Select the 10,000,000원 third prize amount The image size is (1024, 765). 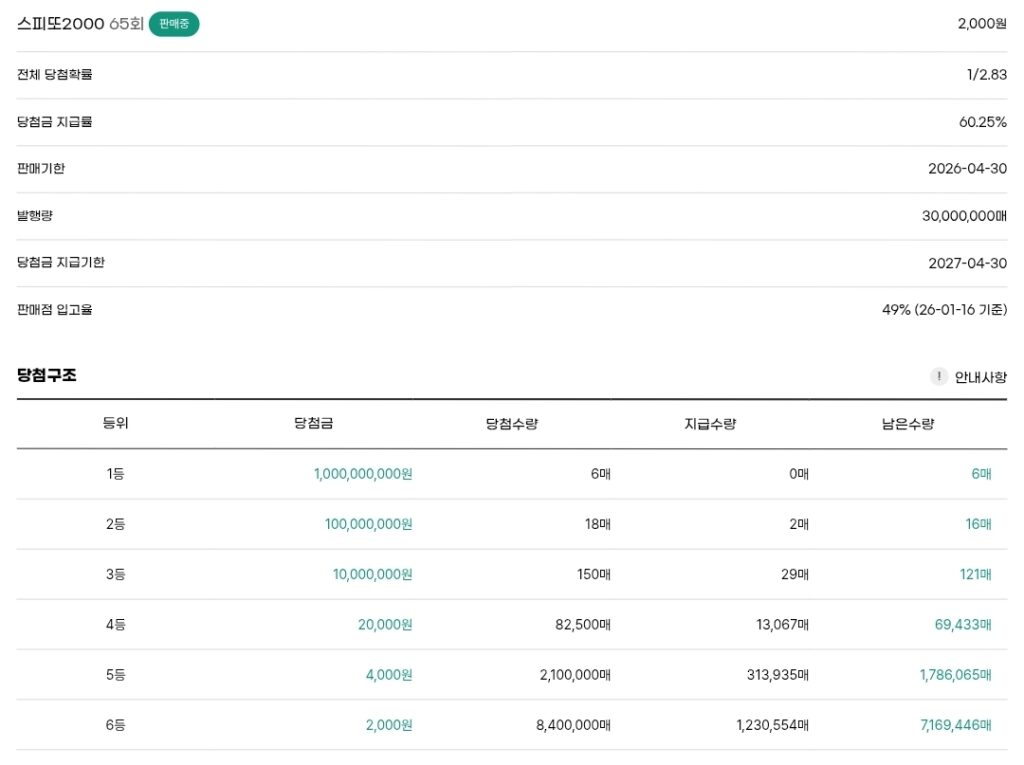[x=372, y=574]
